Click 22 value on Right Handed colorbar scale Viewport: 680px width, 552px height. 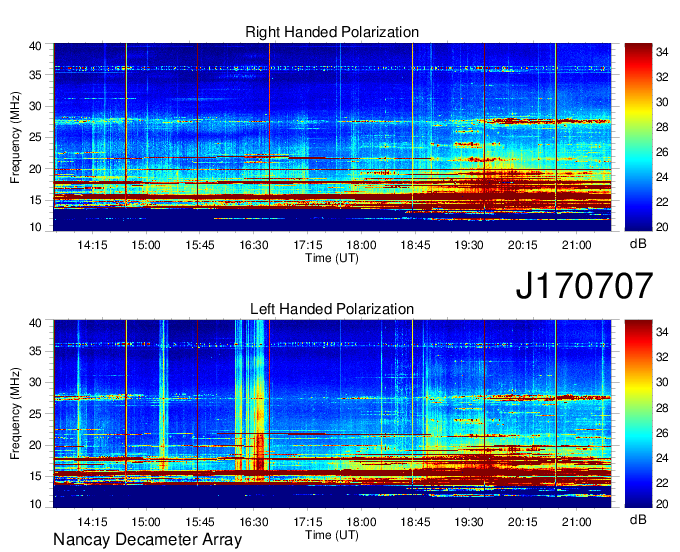(662, 202)
